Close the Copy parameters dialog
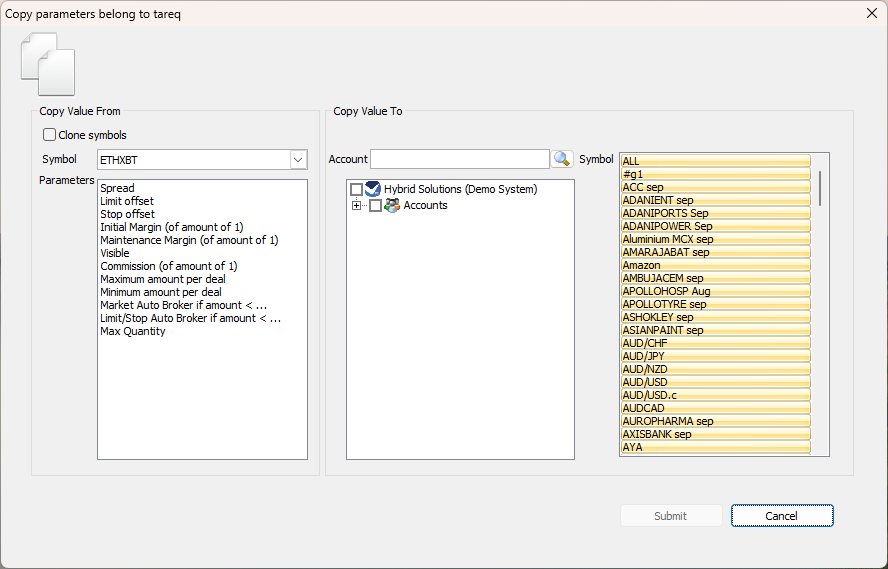888x569 pixels. pos(868,14)
